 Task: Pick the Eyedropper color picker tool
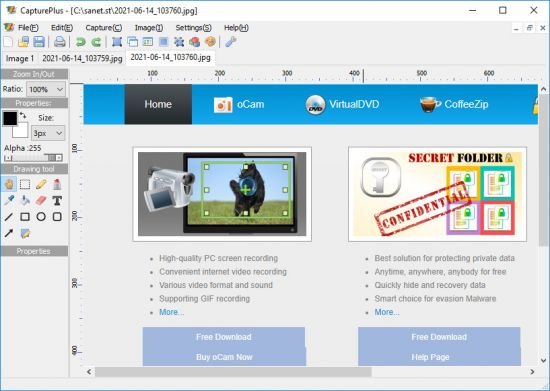click(9, 200)
